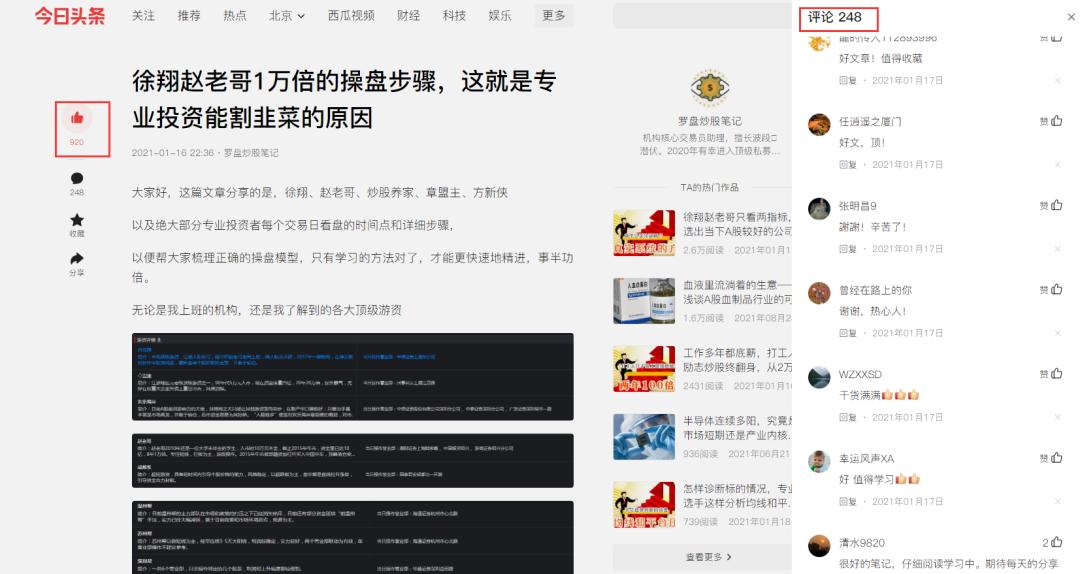Image resolution: width=1080 pixels, height=574 pixels.
Task: Open article 工作多年都底薪
Action: 737,360
